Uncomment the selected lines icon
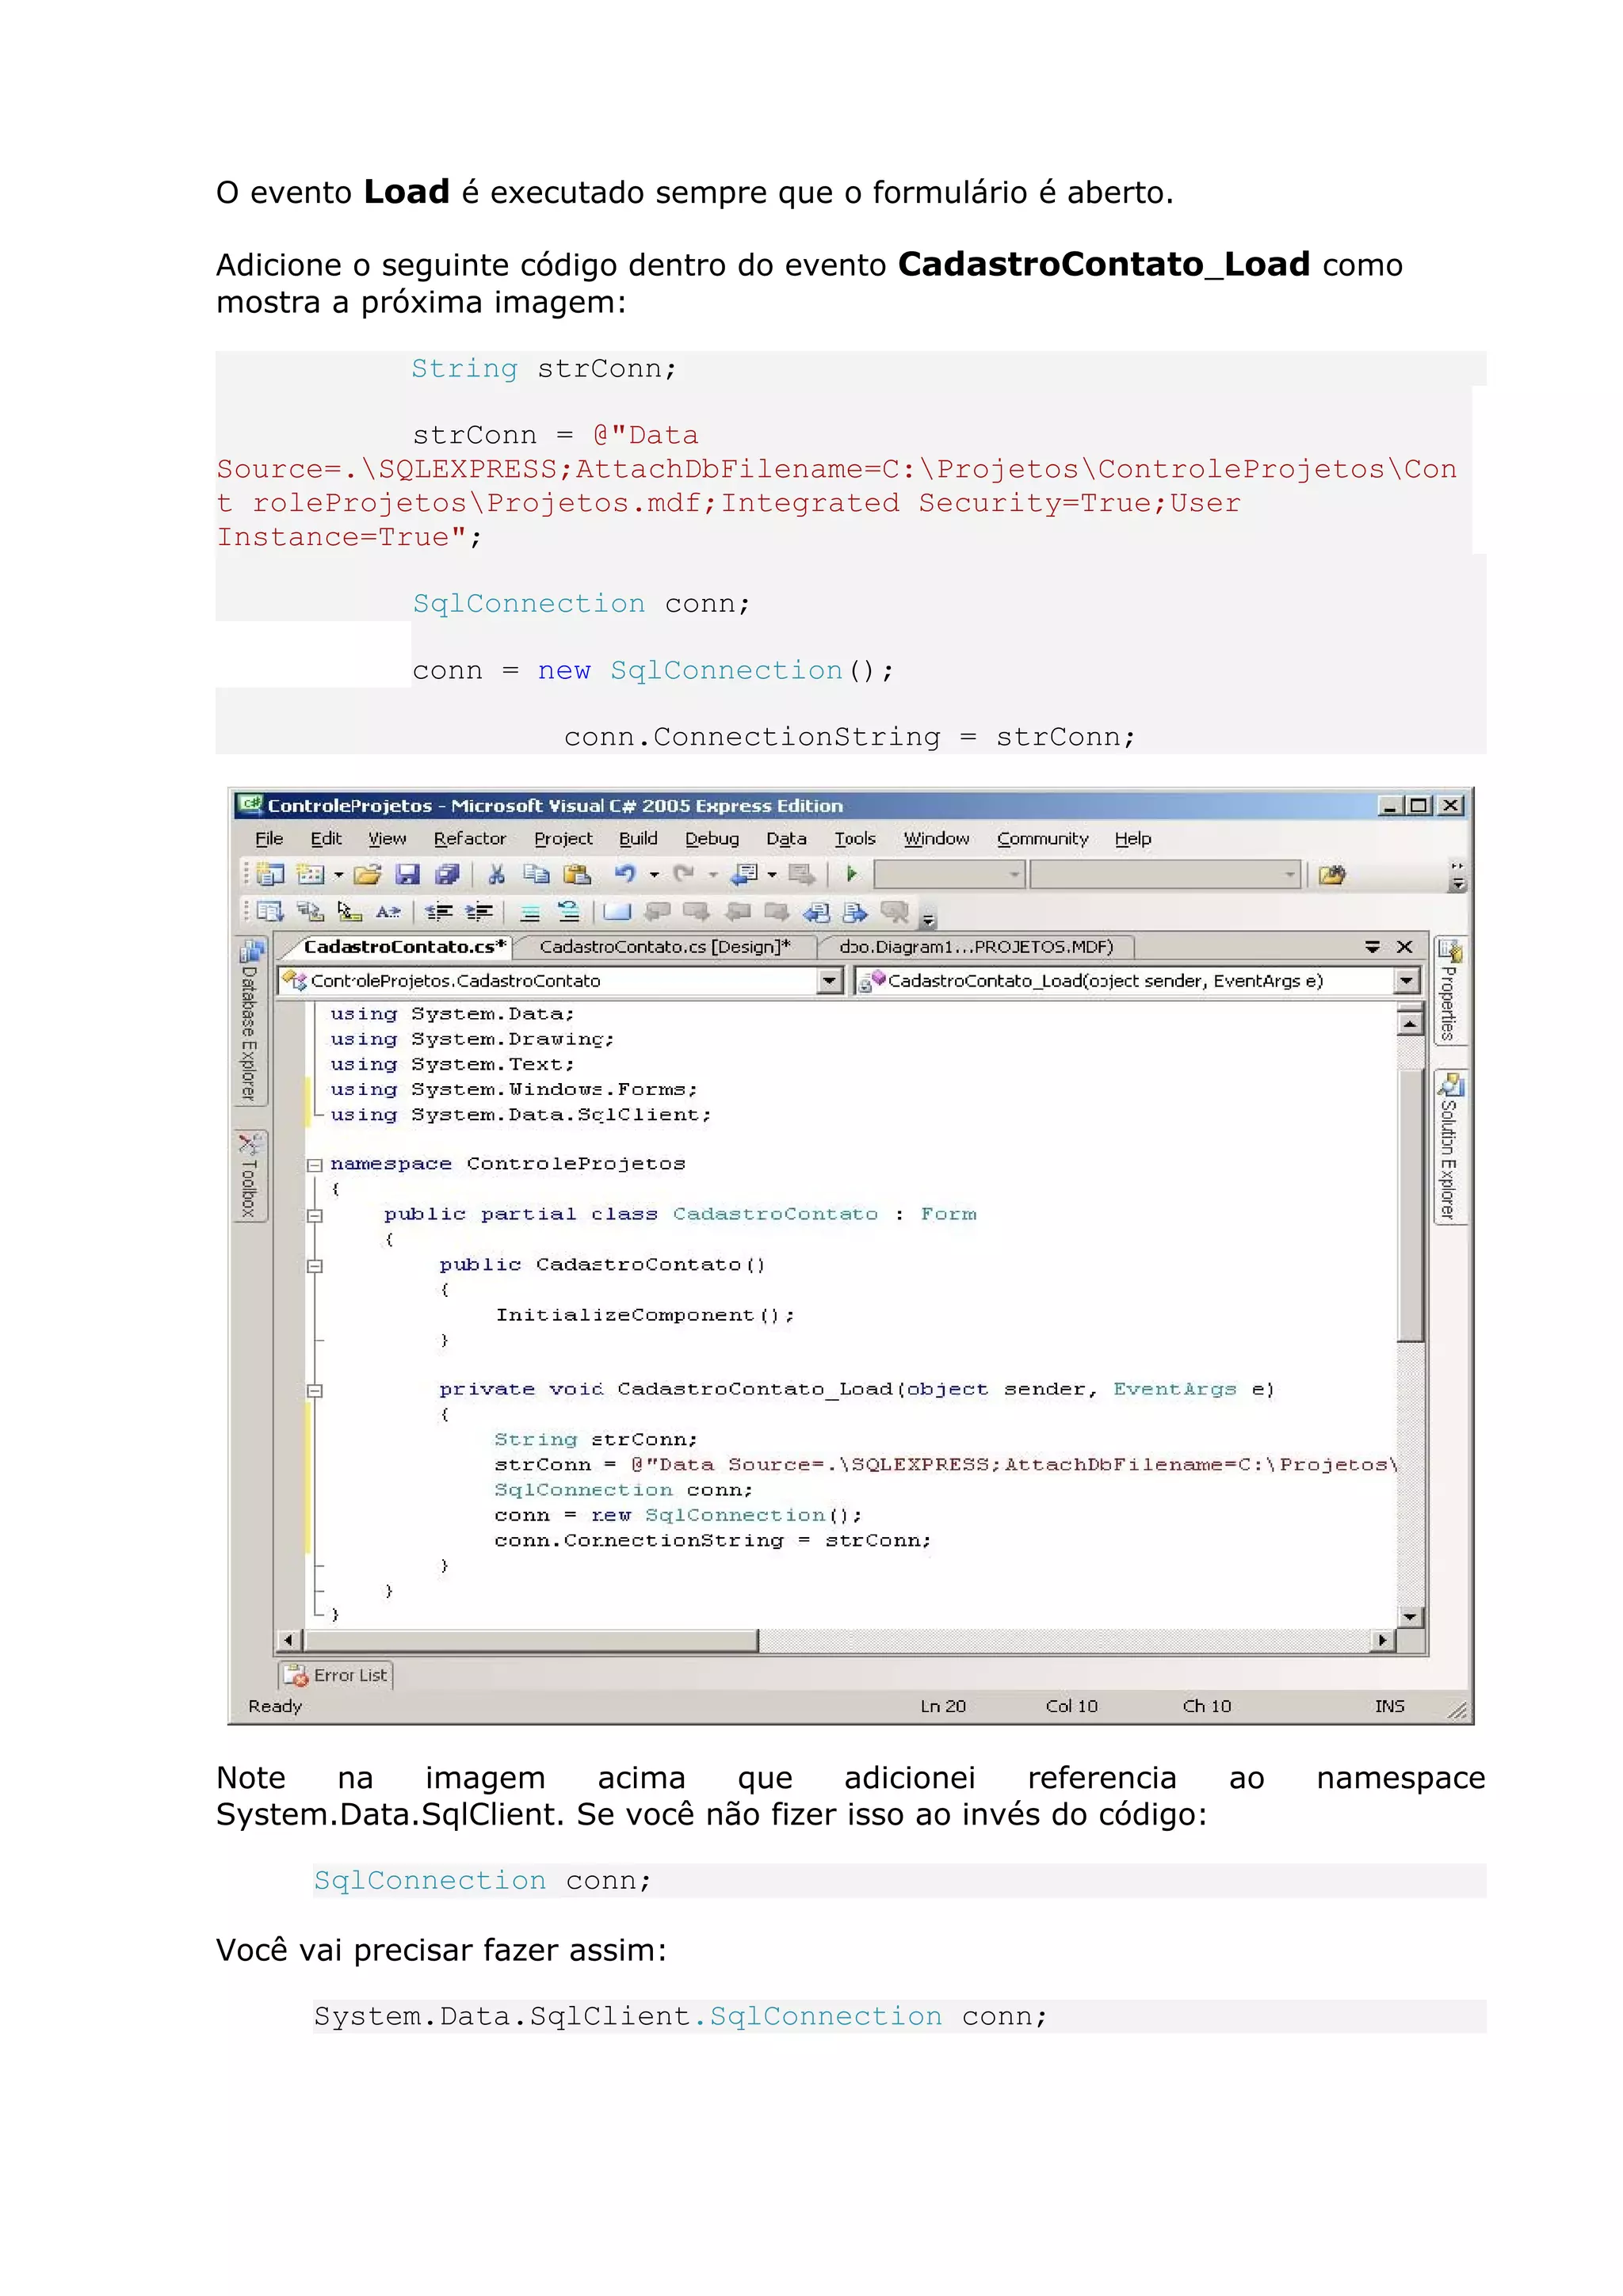1623x2296 pixels. tap(568, 912)
